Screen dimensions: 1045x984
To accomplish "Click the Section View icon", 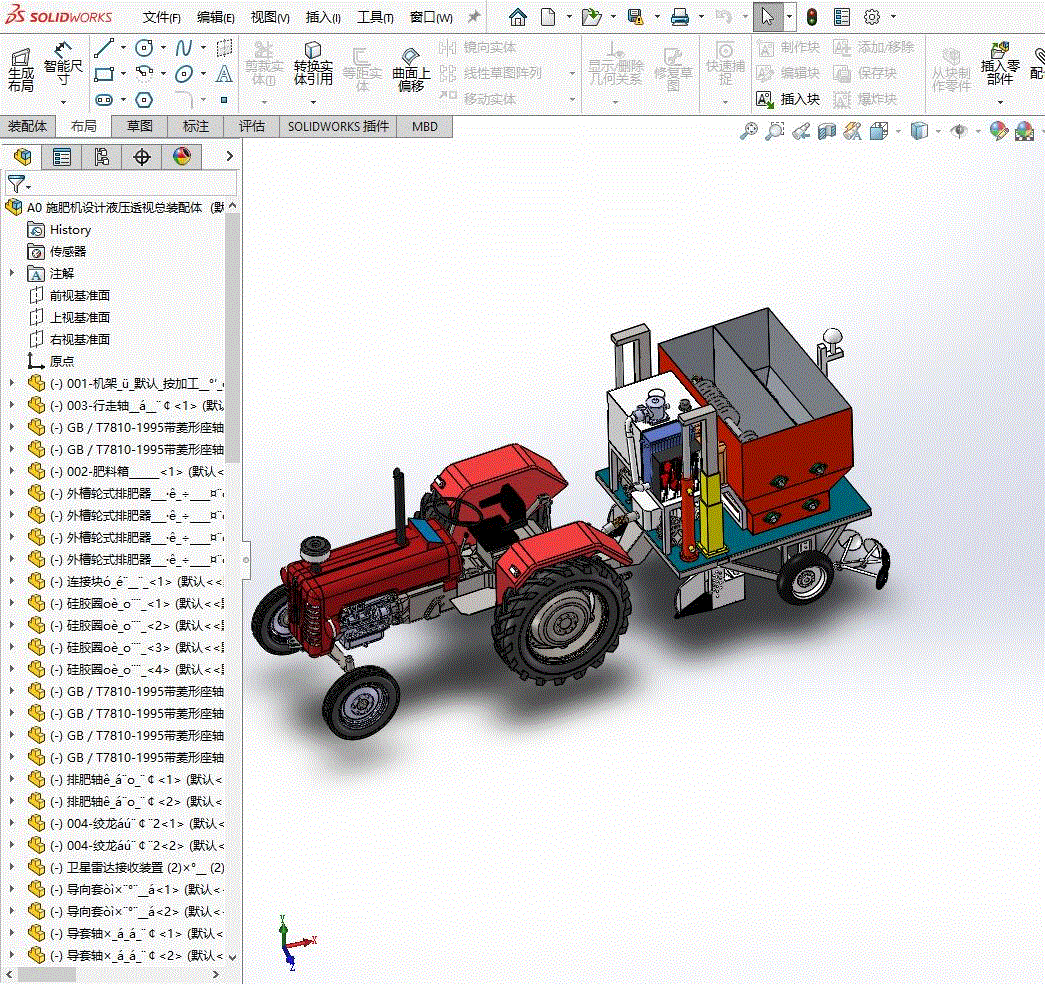I will (827, 131).
